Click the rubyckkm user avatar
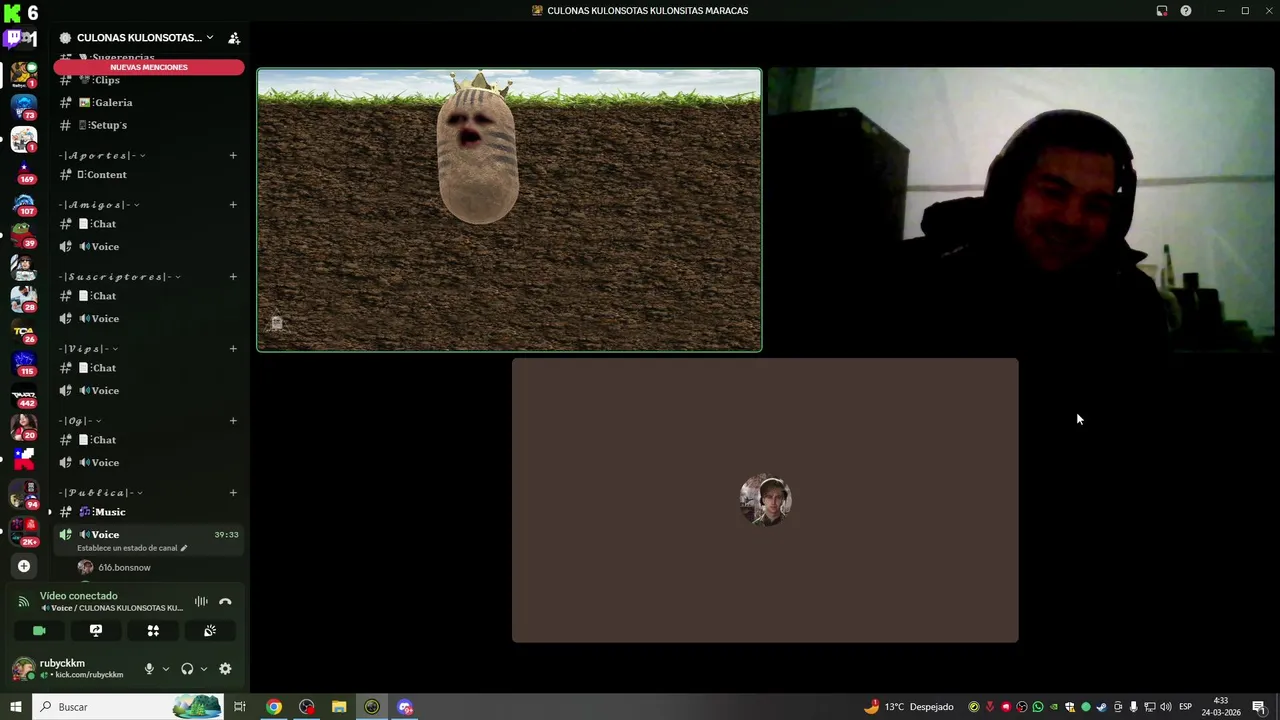 point(23,669)
